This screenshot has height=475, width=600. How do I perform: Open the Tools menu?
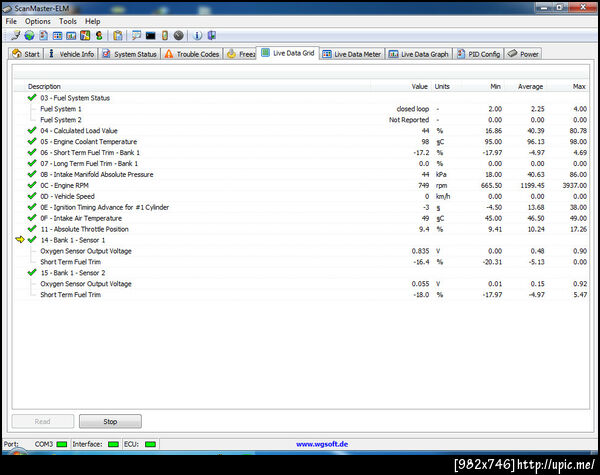68,21
